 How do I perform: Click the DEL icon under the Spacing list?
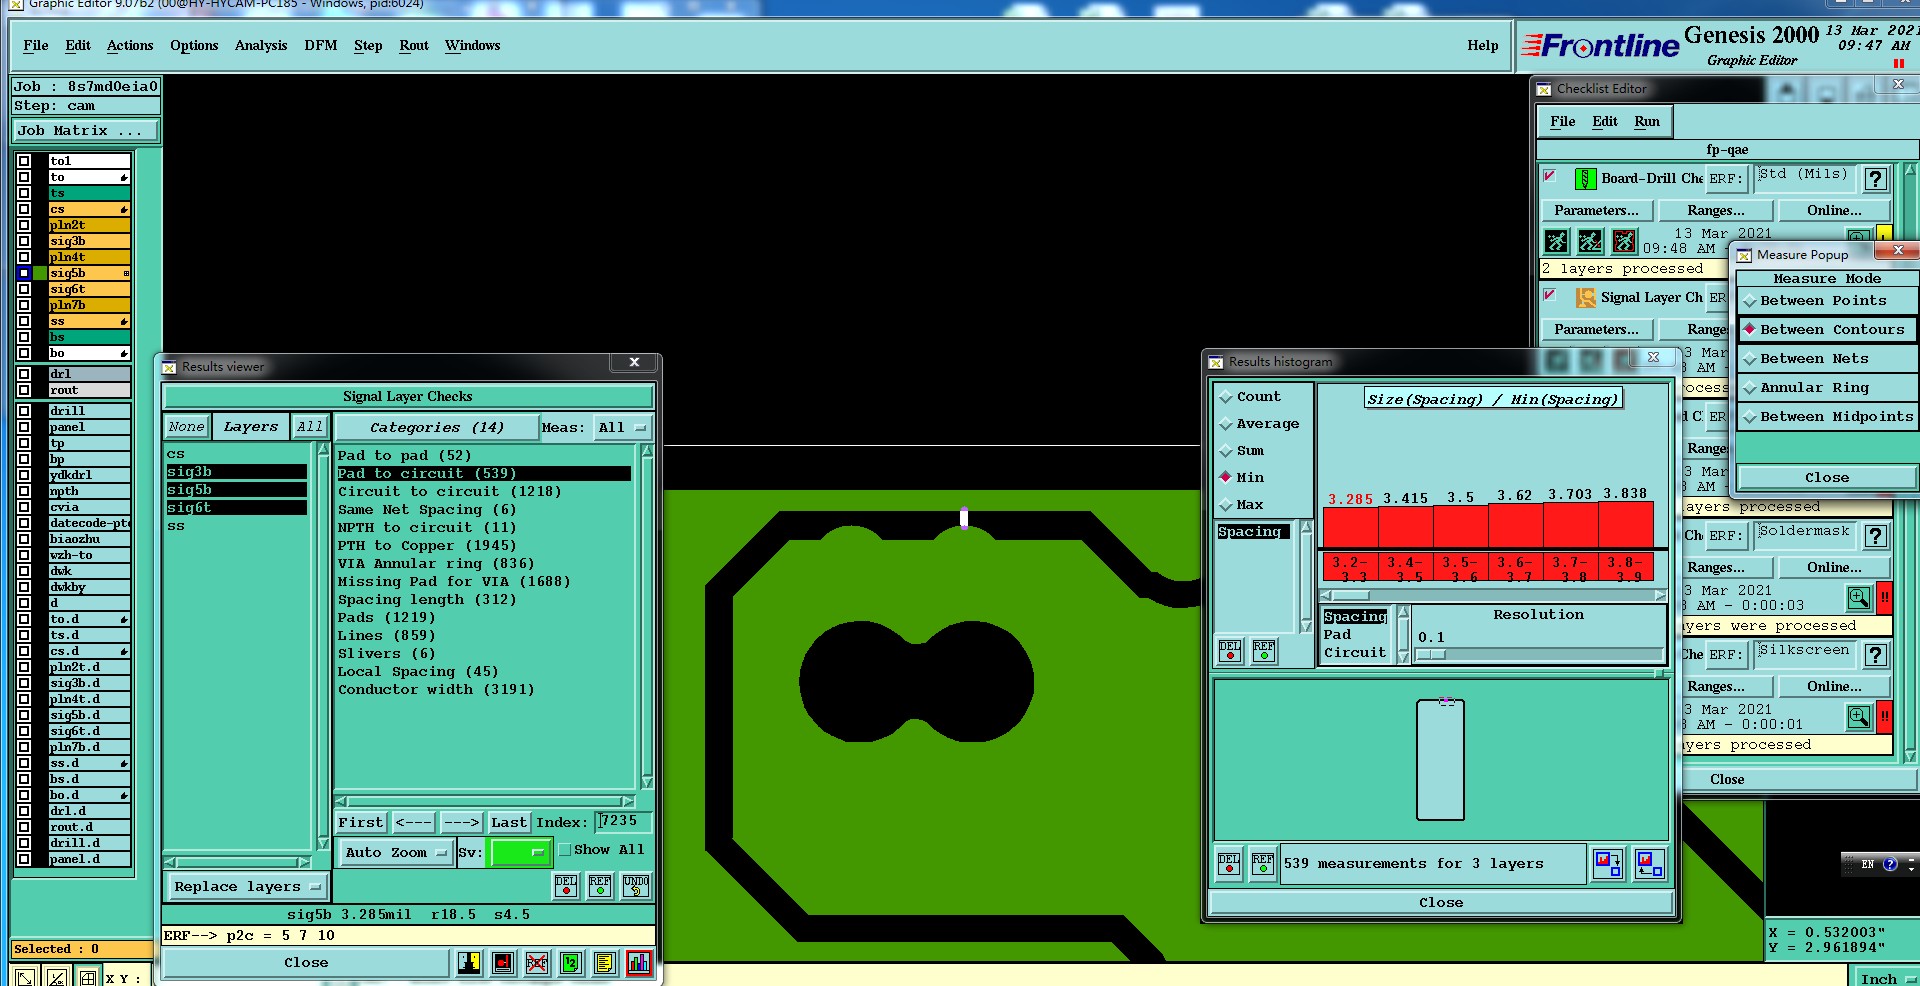(1230, 651)
